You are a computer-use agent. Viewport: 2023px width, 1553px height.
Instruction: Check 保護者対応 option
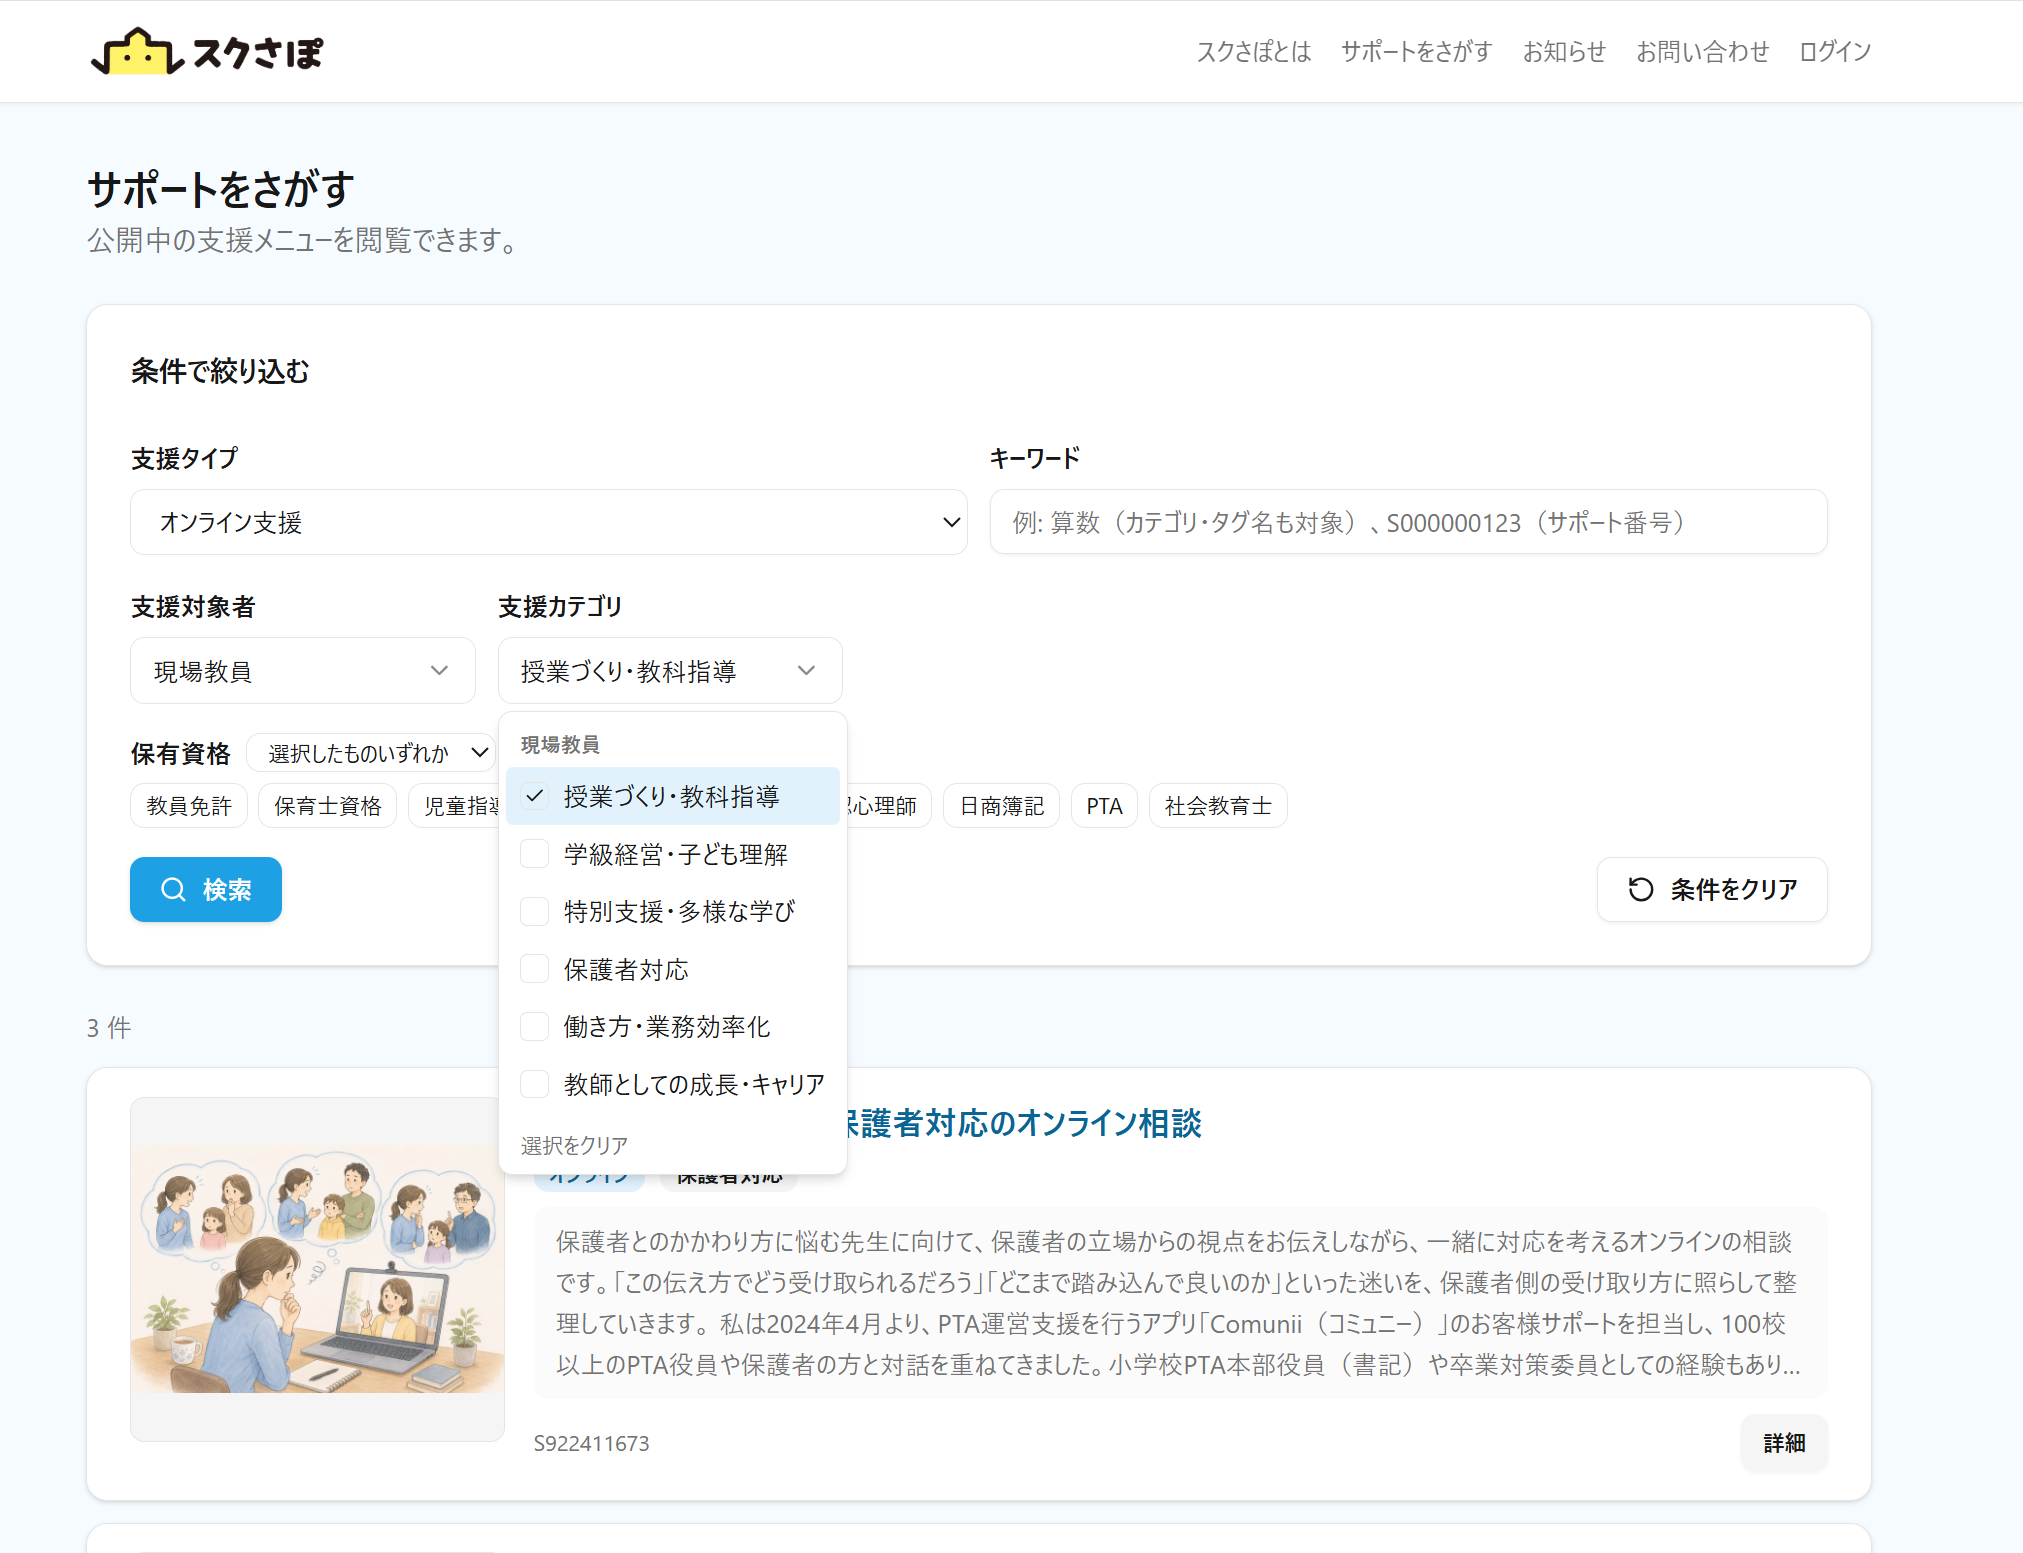[x=672, y=969]
